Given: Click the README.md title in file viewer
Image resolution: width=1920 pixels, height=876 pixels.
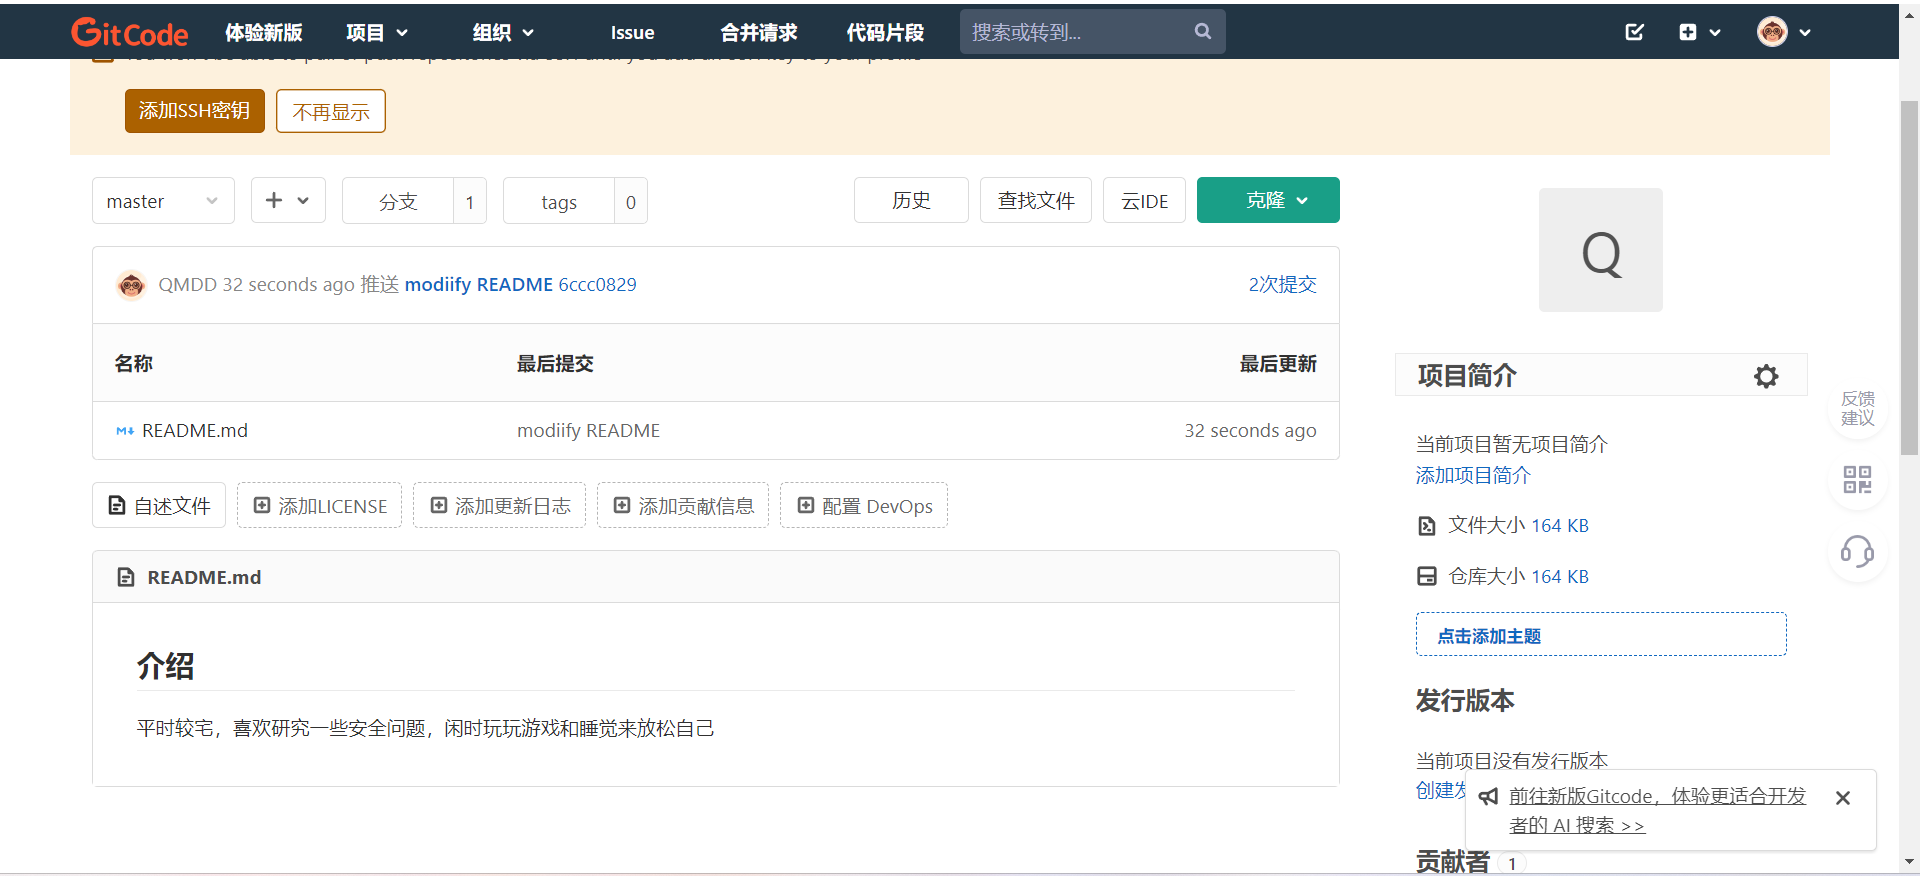Looking at the screenshot, I should point(204,578).
